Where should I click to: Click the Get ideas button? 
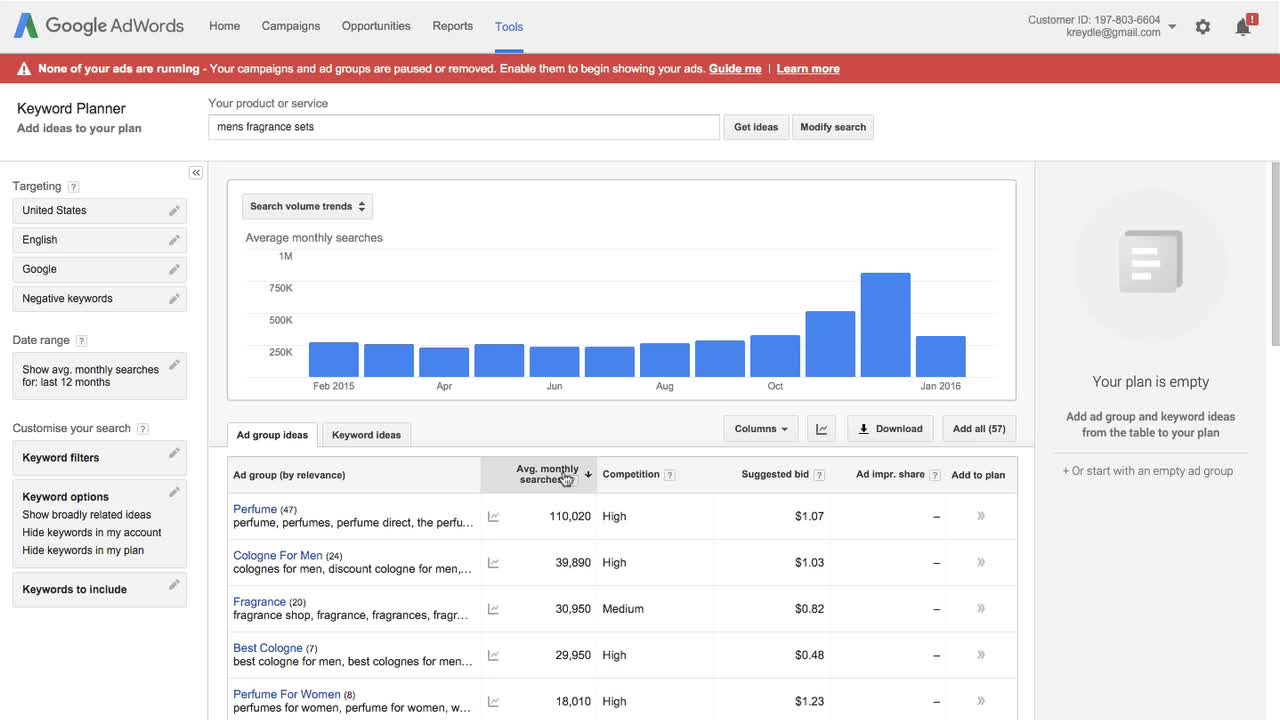pos(756,127)
